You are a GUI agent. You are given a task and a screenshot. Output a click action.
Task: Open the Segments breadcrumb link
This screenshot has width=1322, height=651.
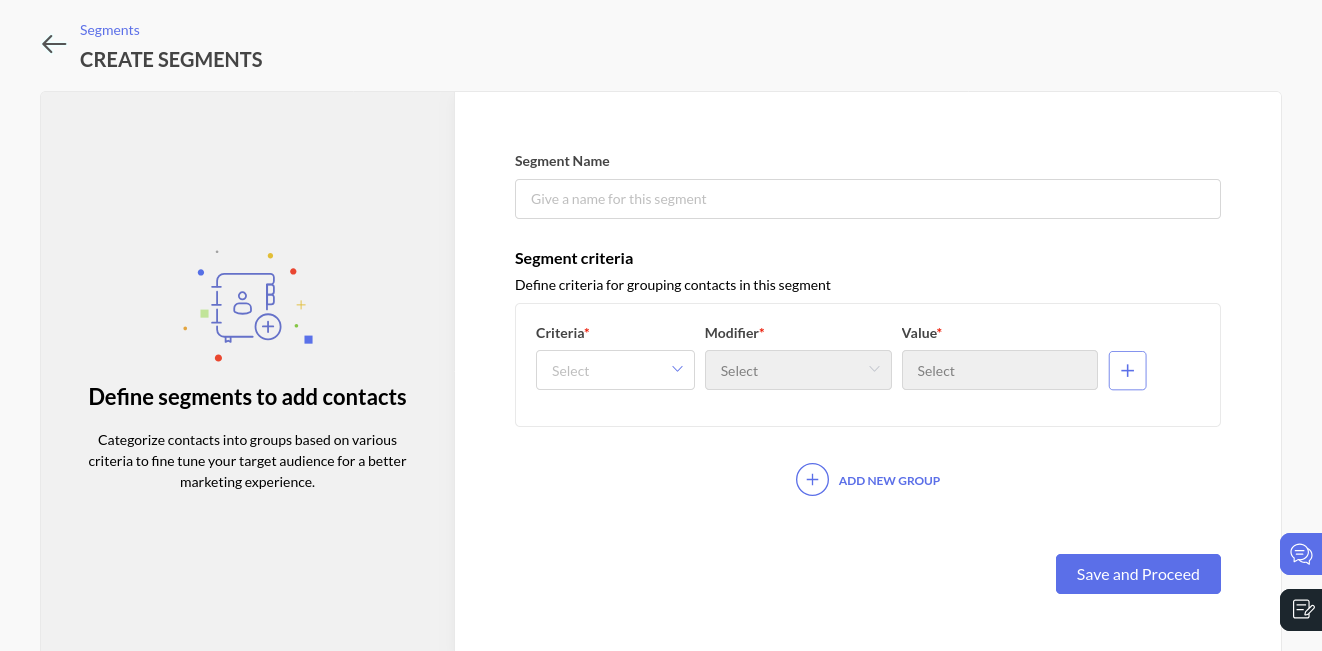point(110,30)
